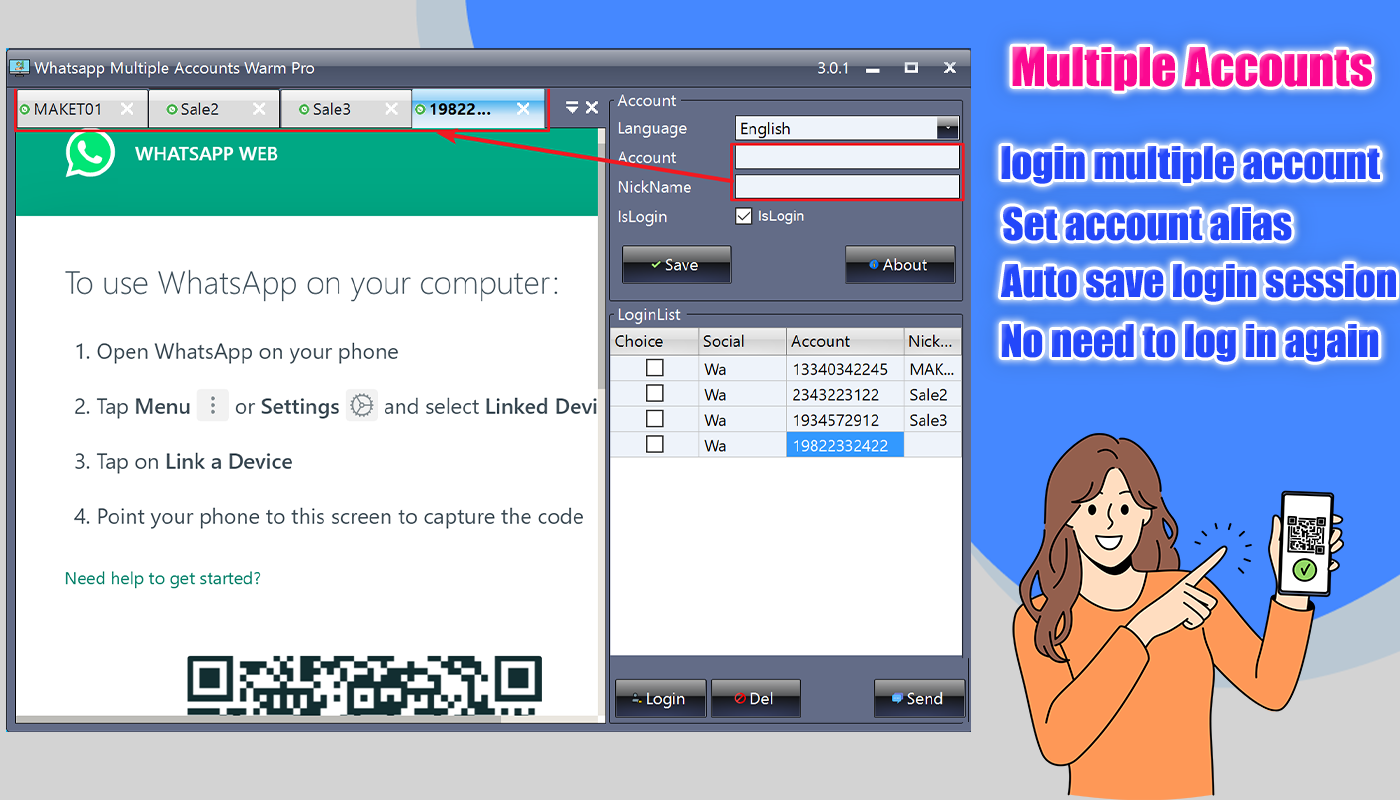This screenshot has height=800, width=1400.
Task: Sort by the Choice column header
Action: tap(655, 341)
